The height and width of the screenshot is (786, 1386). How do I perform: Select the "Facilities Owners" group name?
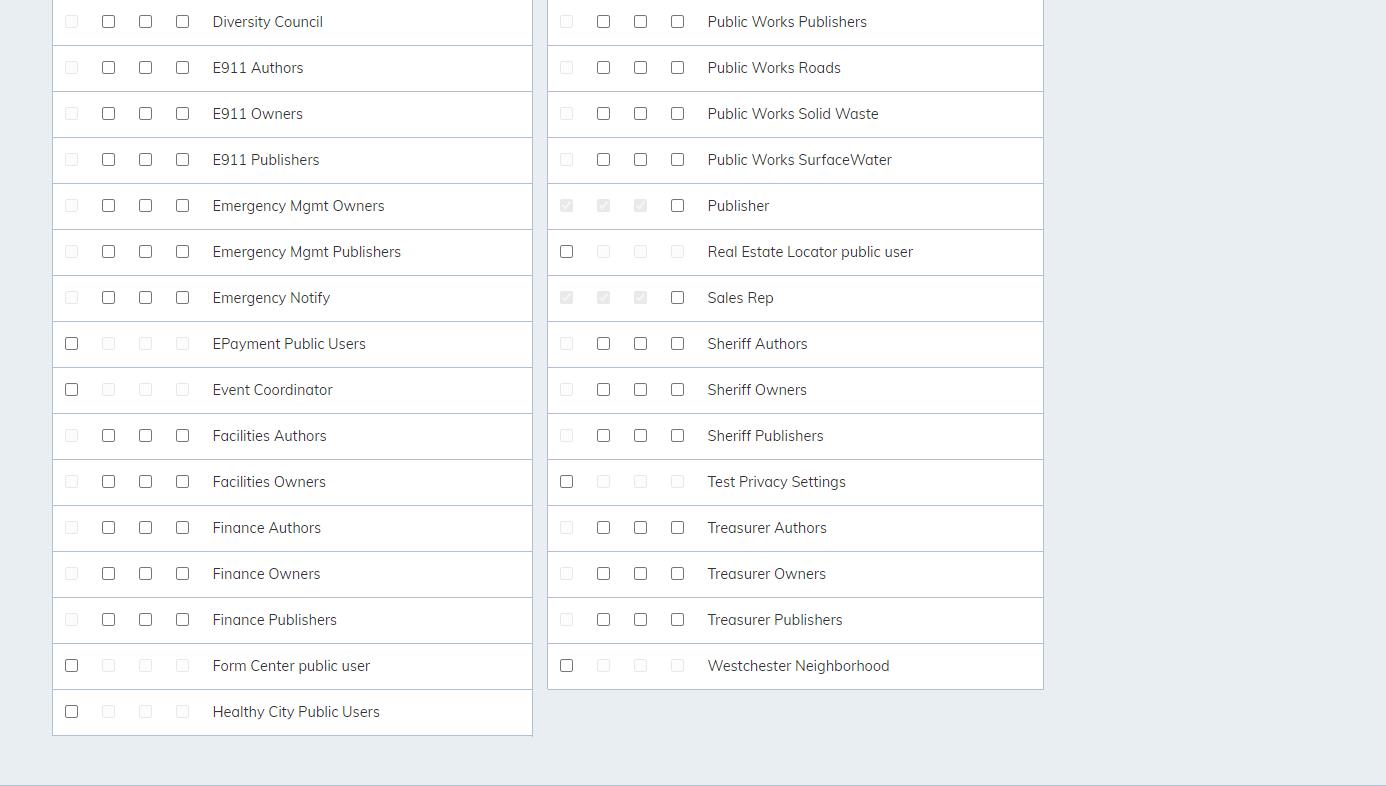click(x=269, y=482)
